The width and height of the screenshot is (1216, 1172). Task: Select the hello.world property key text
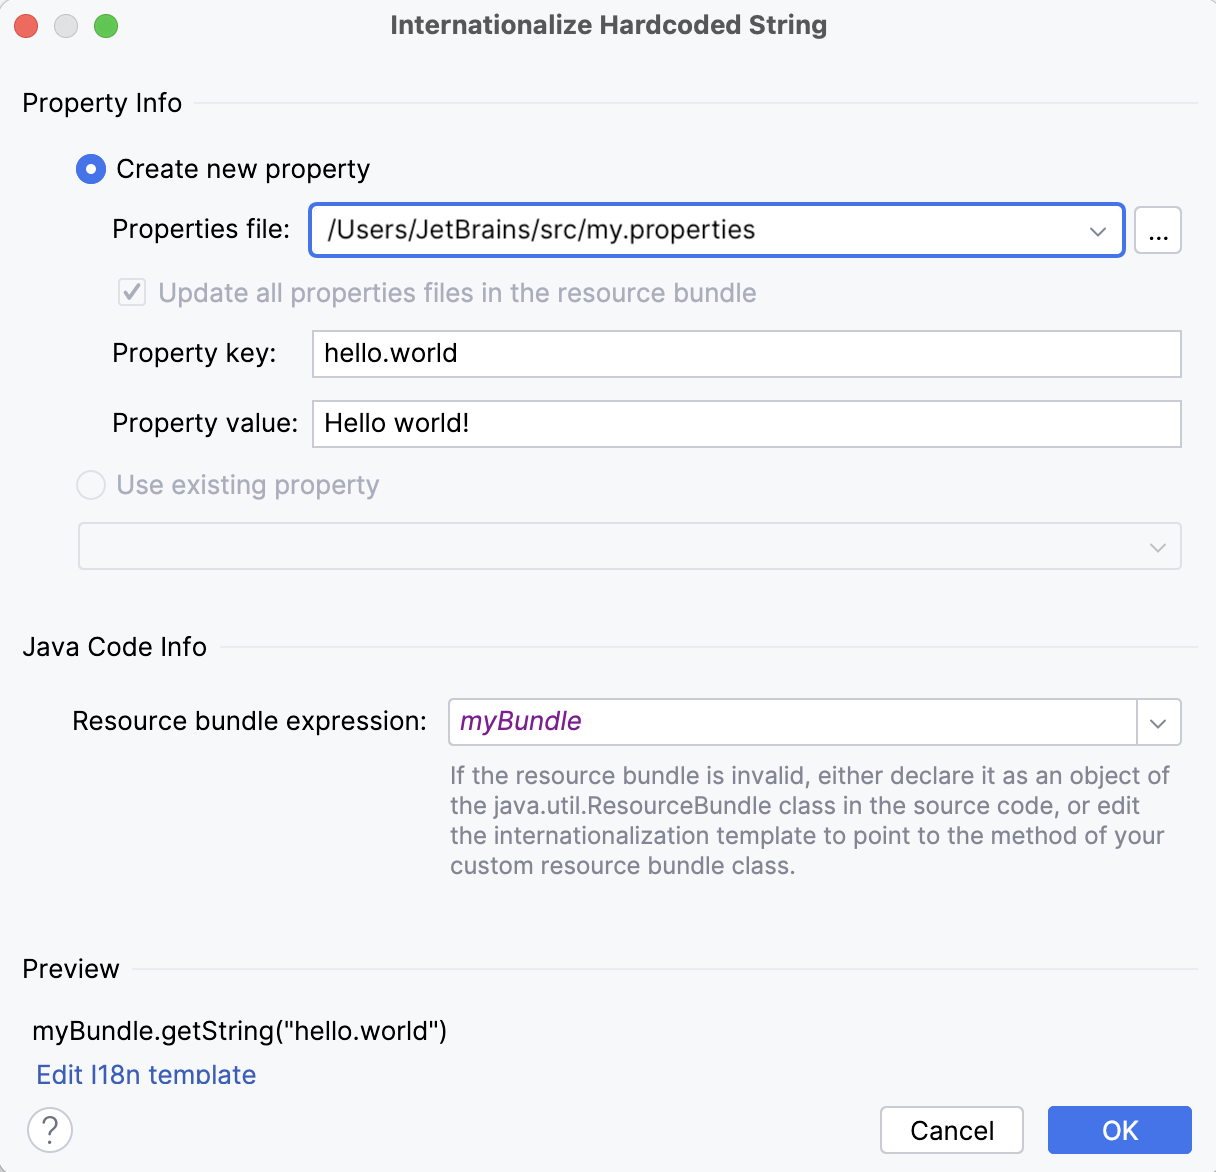388,353
